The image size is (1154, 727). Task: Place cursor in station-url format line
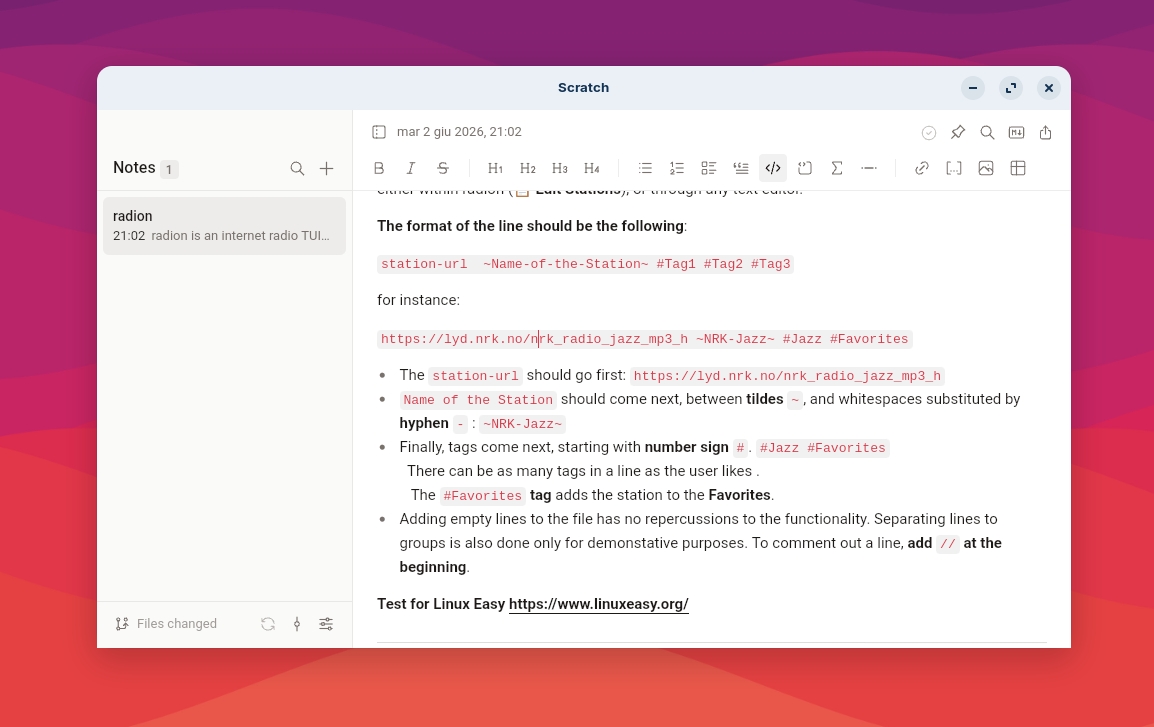(x=585, y=264)
